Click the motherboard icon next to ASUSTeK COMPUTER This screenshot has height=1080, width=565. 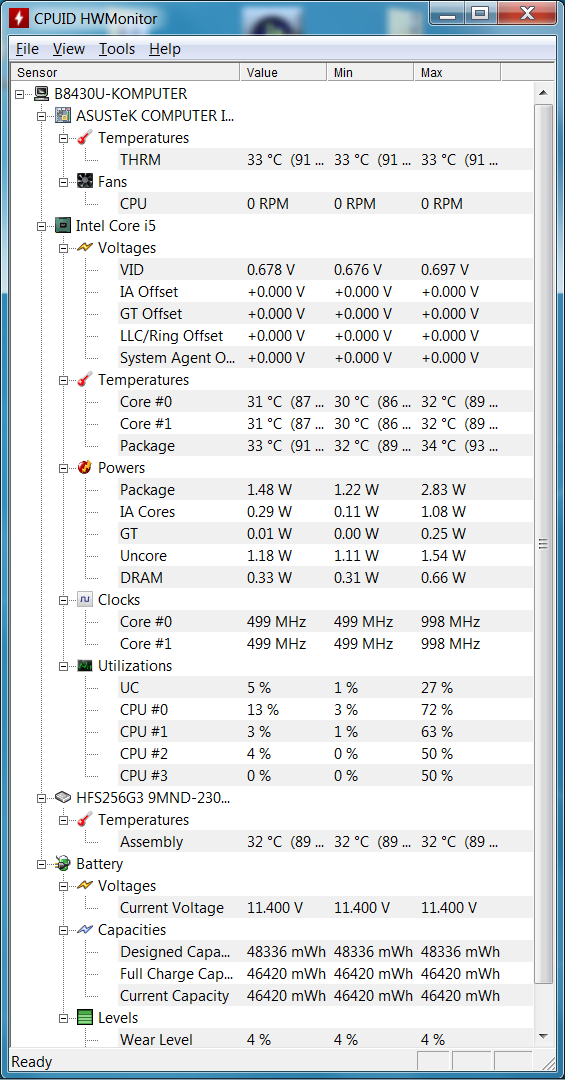pos(63,116)
